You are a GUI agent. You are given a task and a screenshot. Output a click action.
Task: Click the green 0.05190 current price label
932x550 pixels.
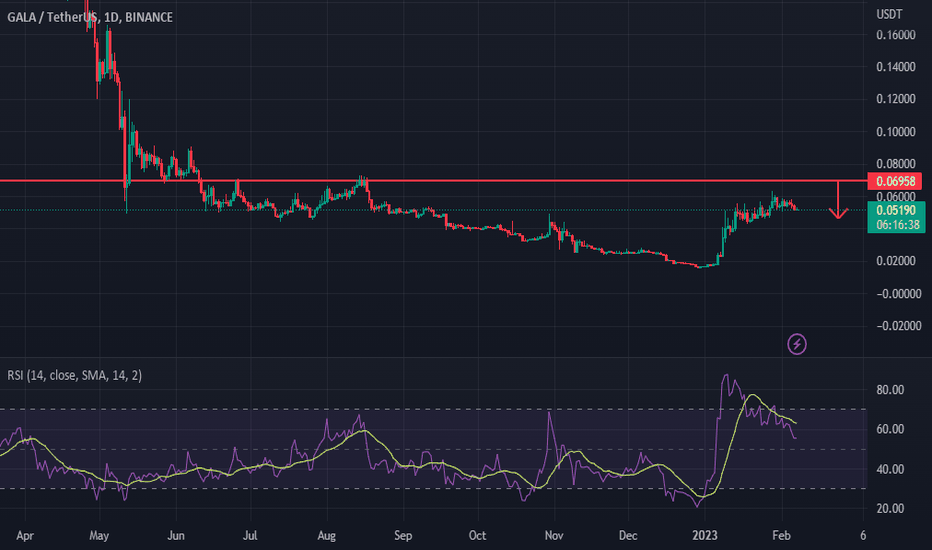(896, 210)
